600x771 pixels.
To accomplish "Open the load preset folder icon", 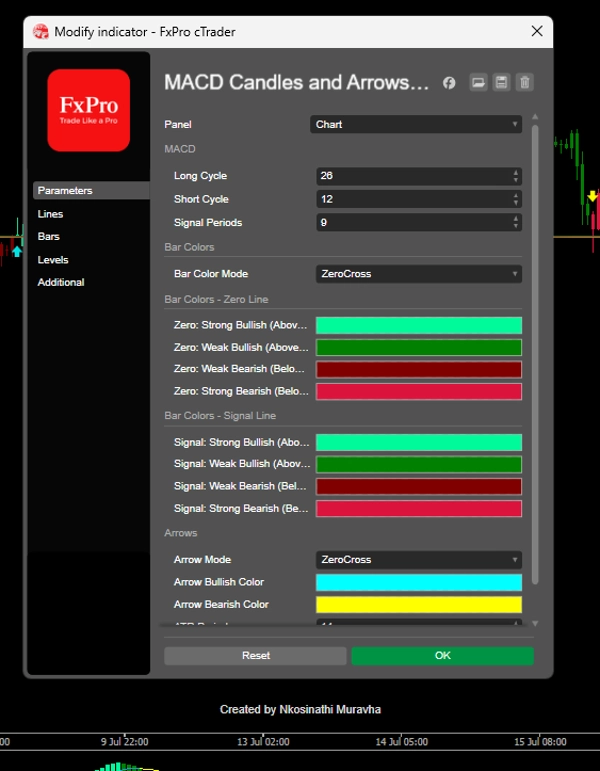I will [x=478, y=82].
